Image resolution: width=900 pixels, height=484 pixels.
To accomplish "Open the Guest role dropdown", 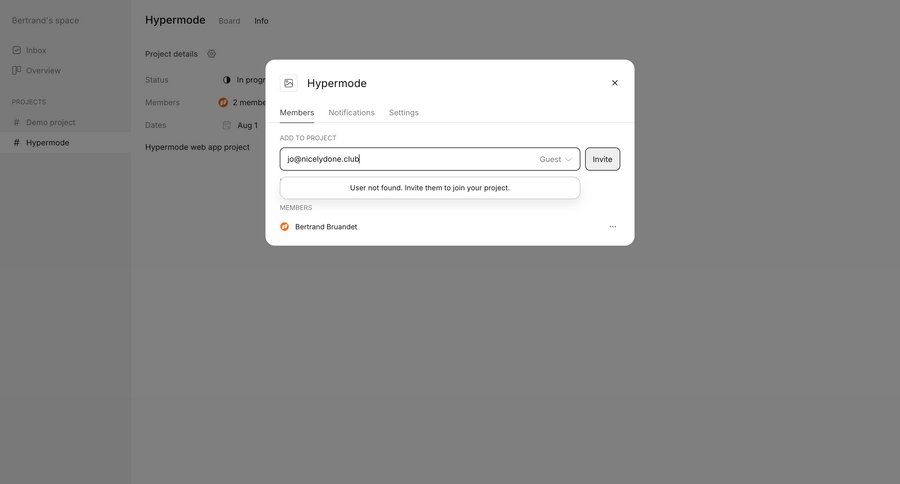I will [x=555, y=159].
